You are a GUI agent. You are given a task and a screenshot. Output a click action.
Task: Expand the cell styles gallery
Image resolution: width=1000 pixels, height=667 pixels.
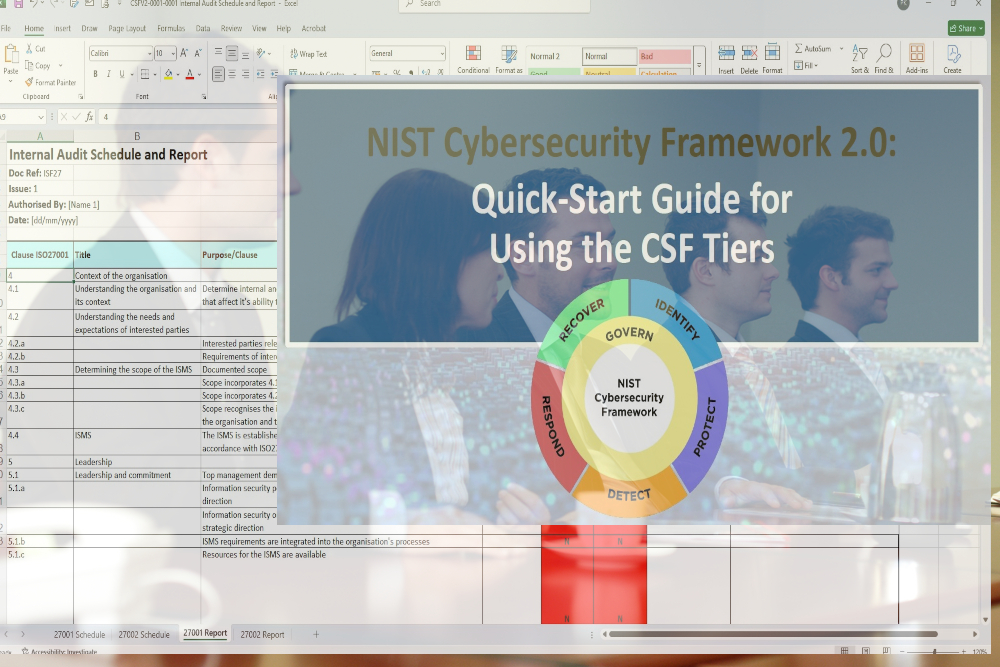699,65
